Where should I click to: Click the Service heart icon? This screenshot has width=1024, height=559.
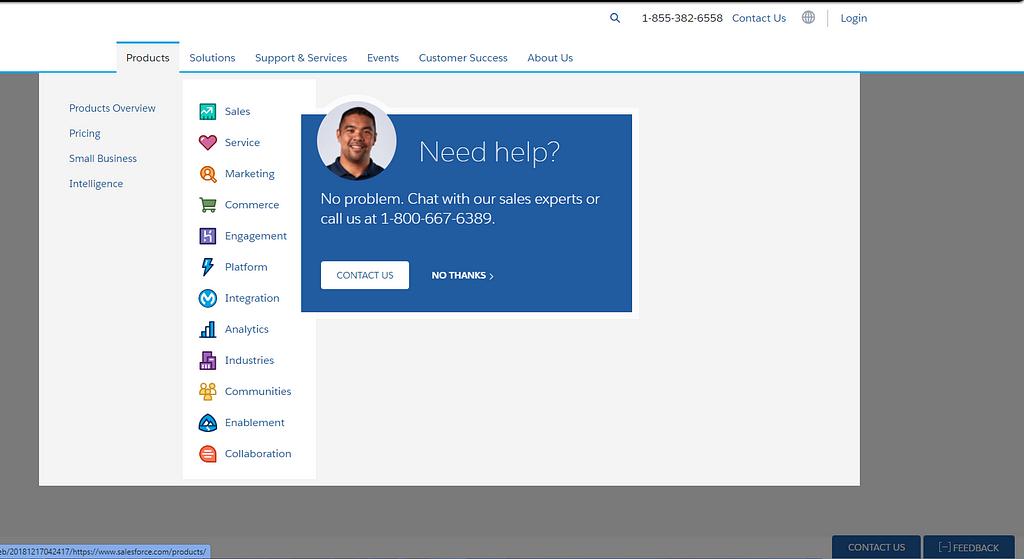pyautogui.click(x=207, y=143)
